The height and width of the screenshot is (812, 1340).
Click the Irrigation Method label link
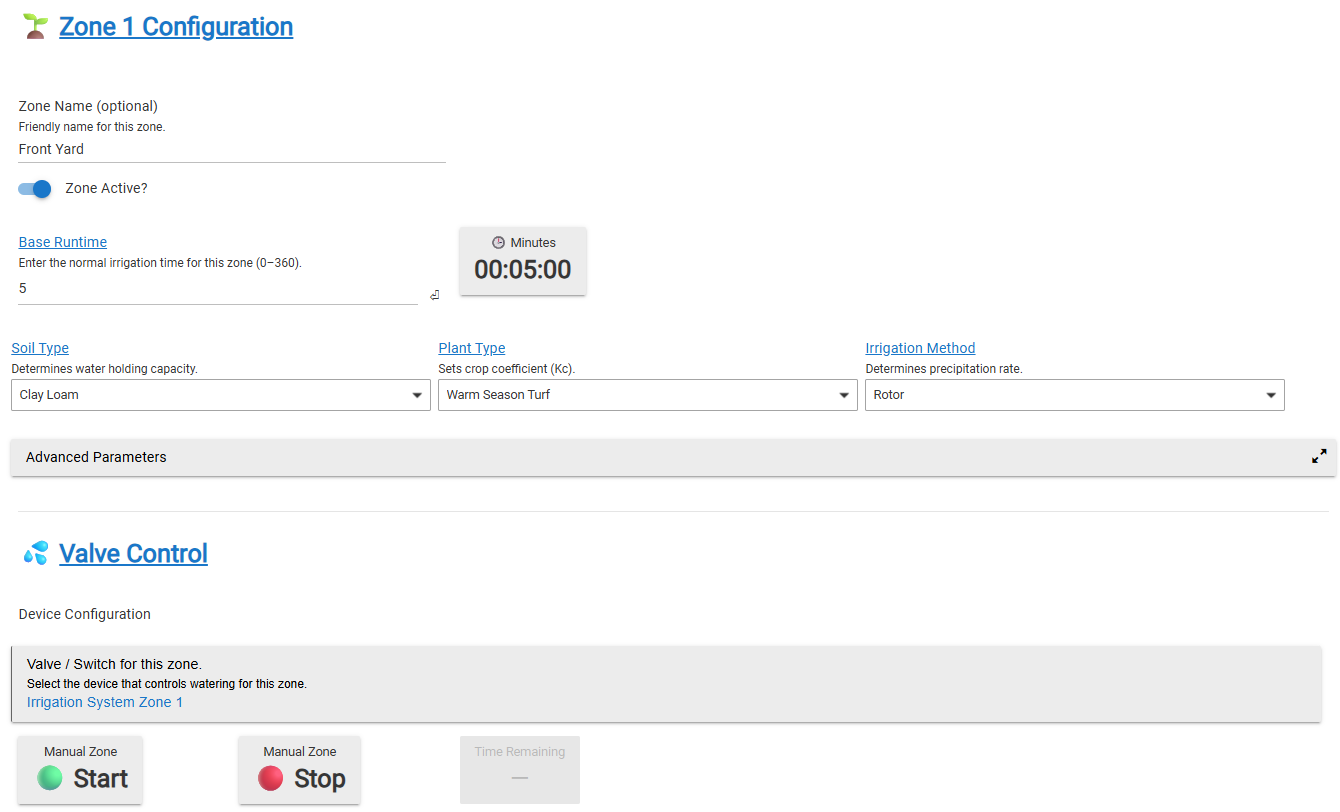pos(920,348)
